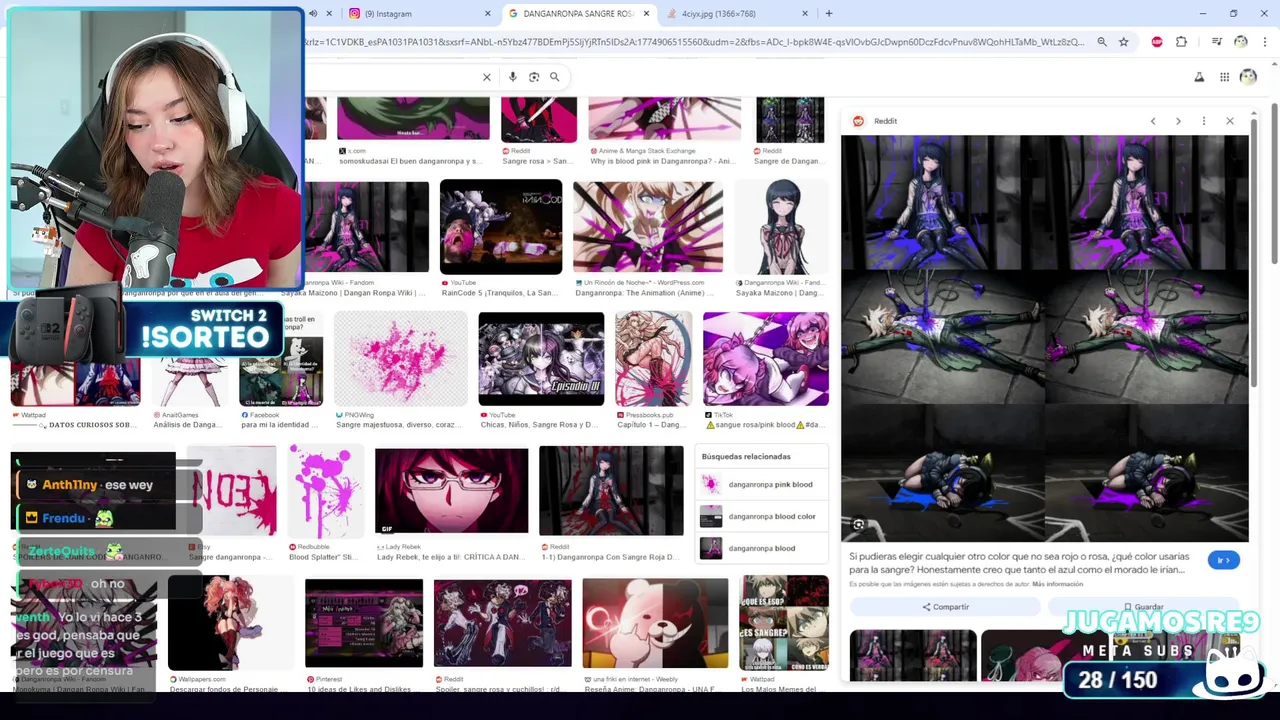Switch to DANGANRONPA SANGRE ROSA tab
The image size is (1280, 720).
578,14
